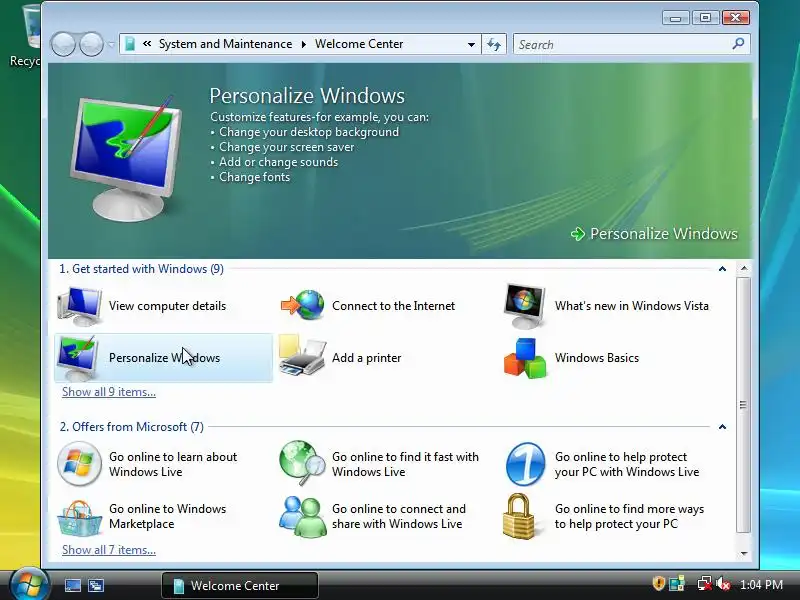This screenshot has height=600, width=800.
Task: Click Welcome Center breadcrumb
Action: pos(359,44)
